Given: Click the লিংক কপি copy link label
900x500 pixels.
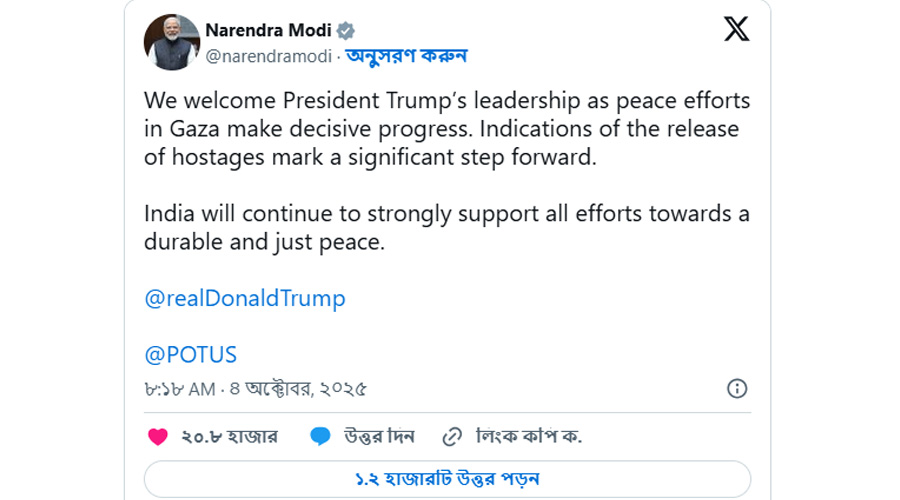Looking at the screenshot, I should pos(529,436).
